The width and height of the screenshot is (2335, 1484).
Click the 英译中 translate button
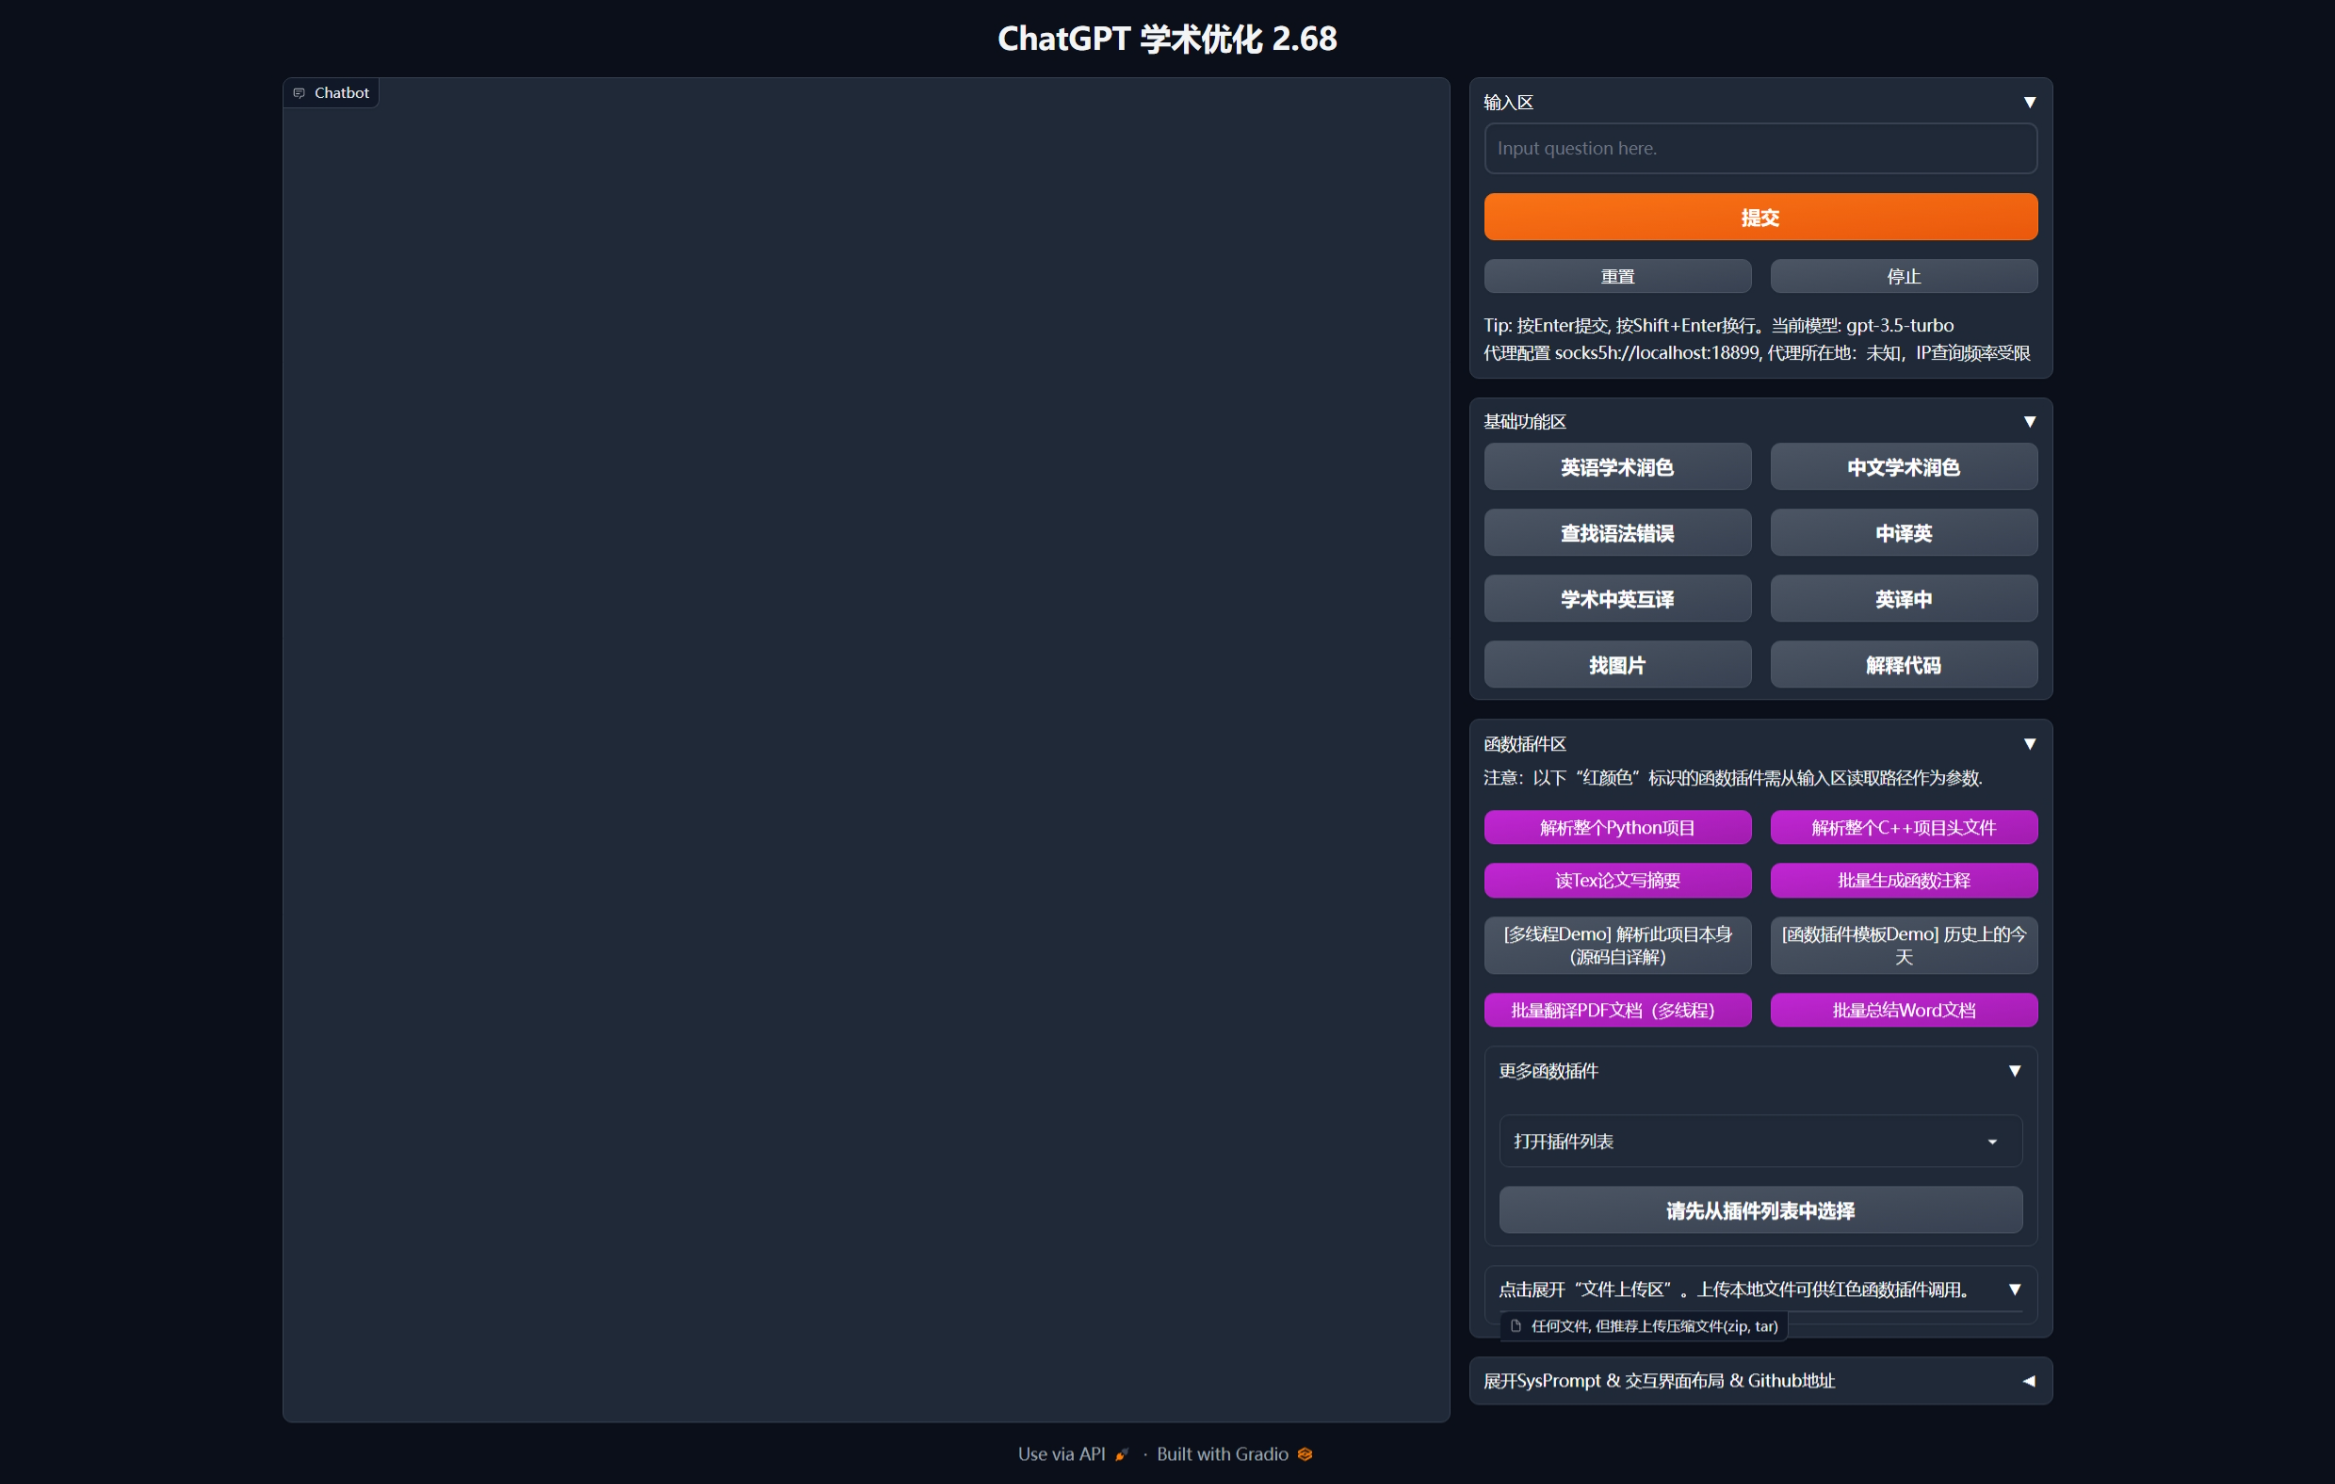point(1903,599)
